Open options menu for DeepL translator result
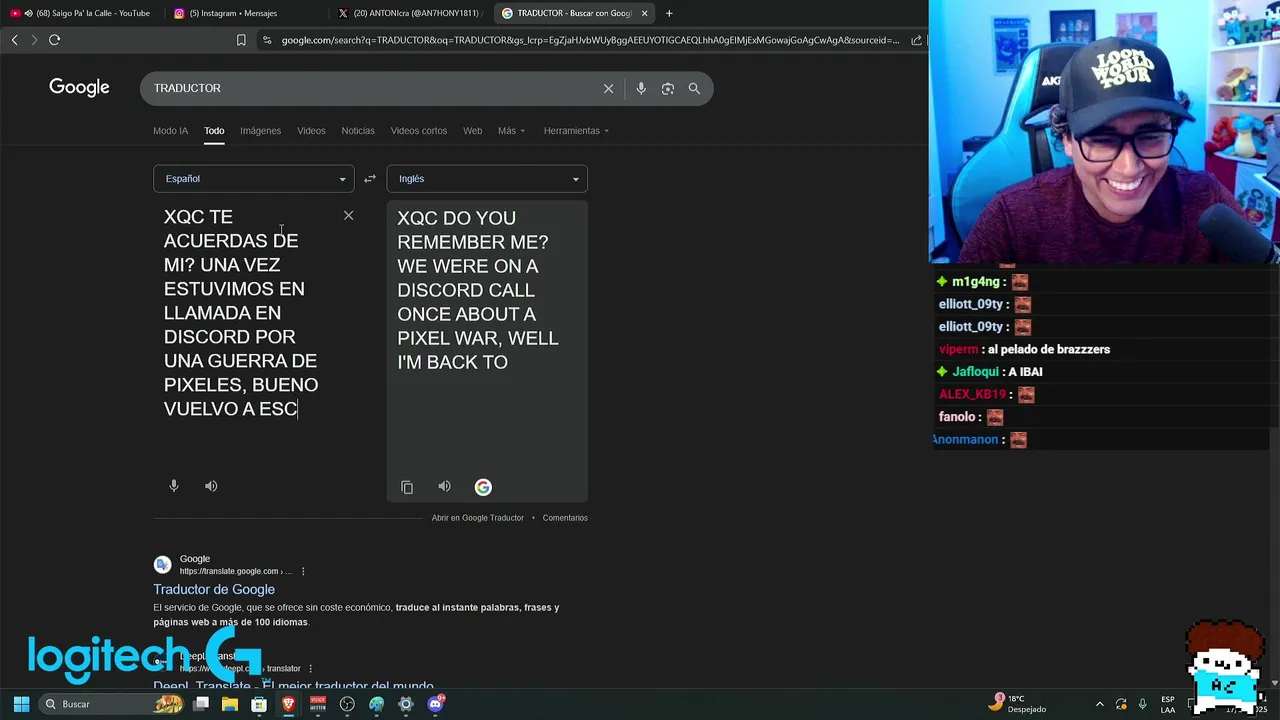This screenshot has width=1280, height=720. 310,668
